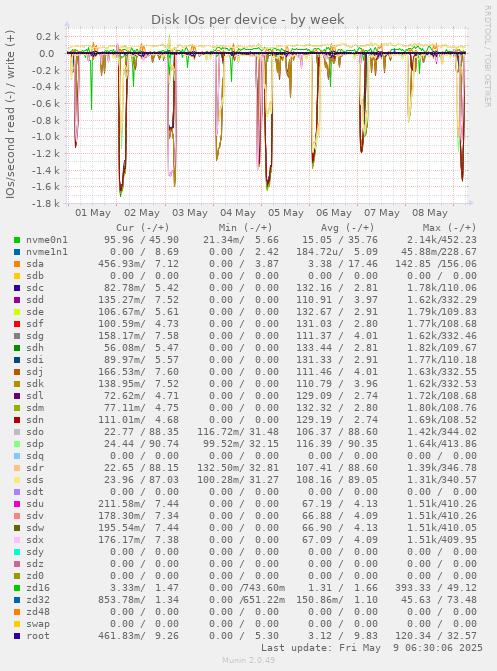Click the '01 May' x-axis label
The height and width of the screenshot is (671, 497).
[x=93, y=213]
